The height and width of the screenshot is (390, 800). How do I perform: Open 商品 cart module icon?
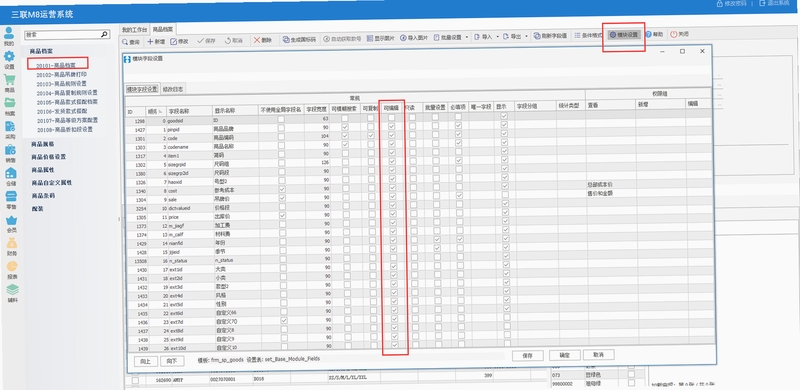coord(9,84)
